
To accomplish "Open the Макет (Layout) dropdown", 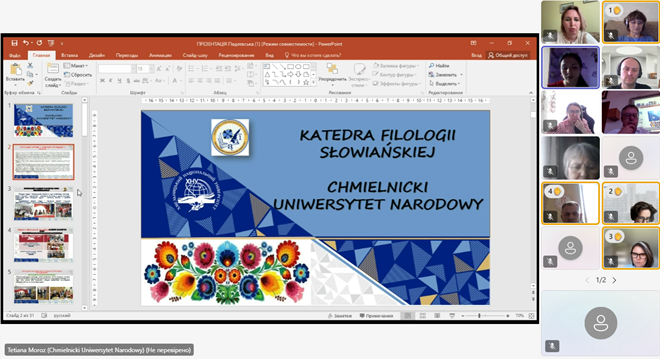I will pos(76,66).
